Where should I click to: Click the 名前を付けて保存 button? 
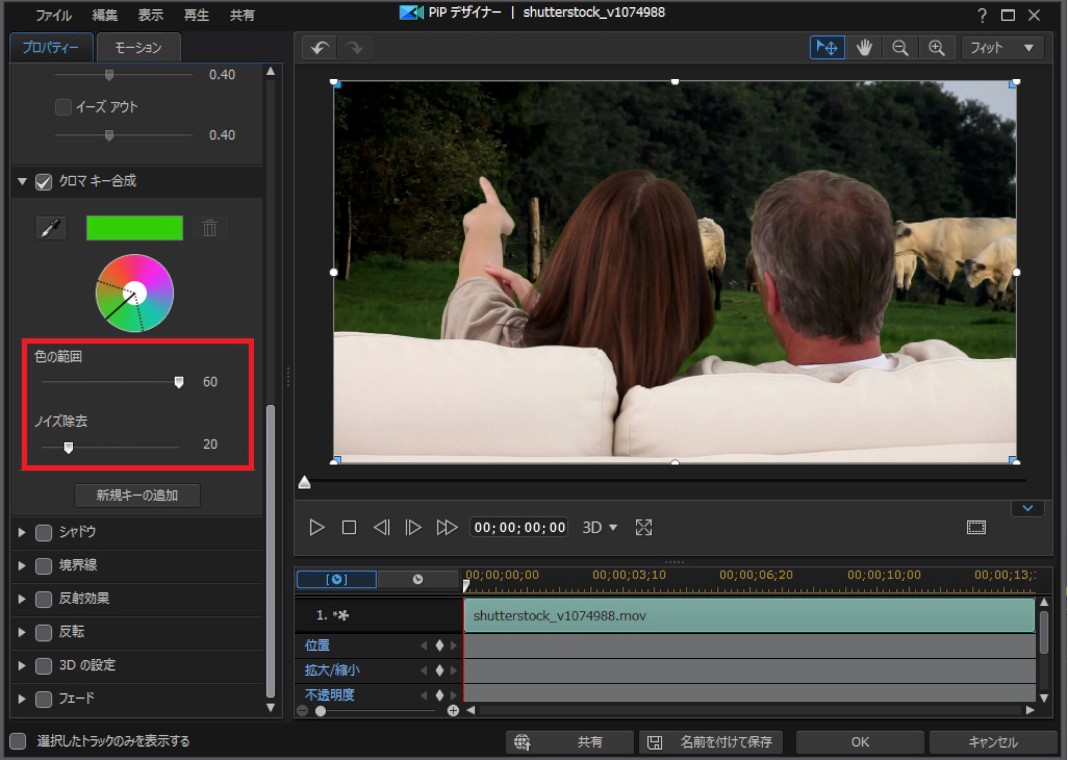click(x=711, y=742)
